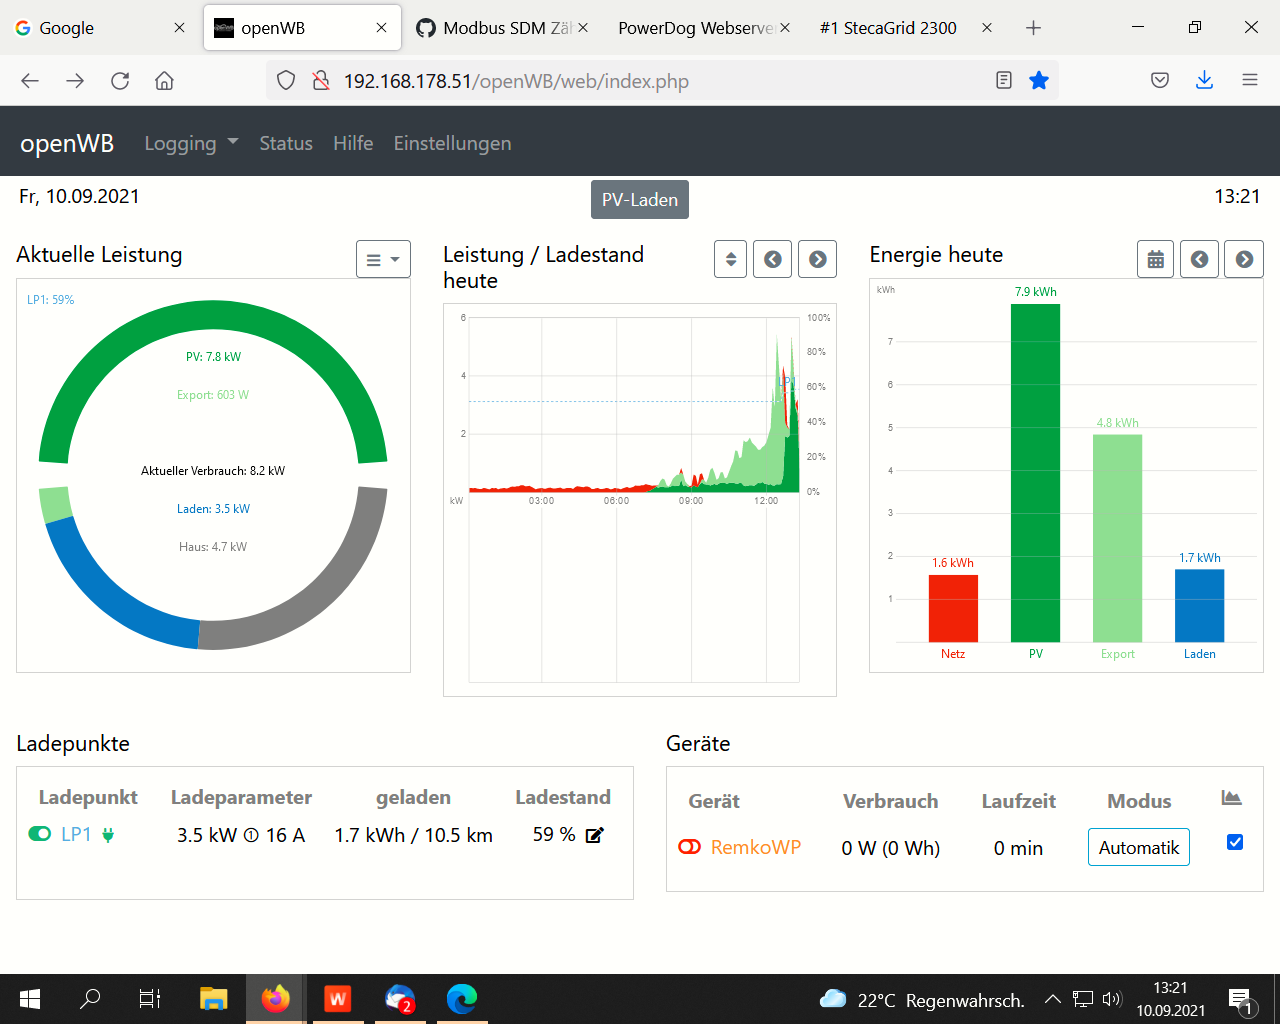Reload the openWB page

coord(120,81)
